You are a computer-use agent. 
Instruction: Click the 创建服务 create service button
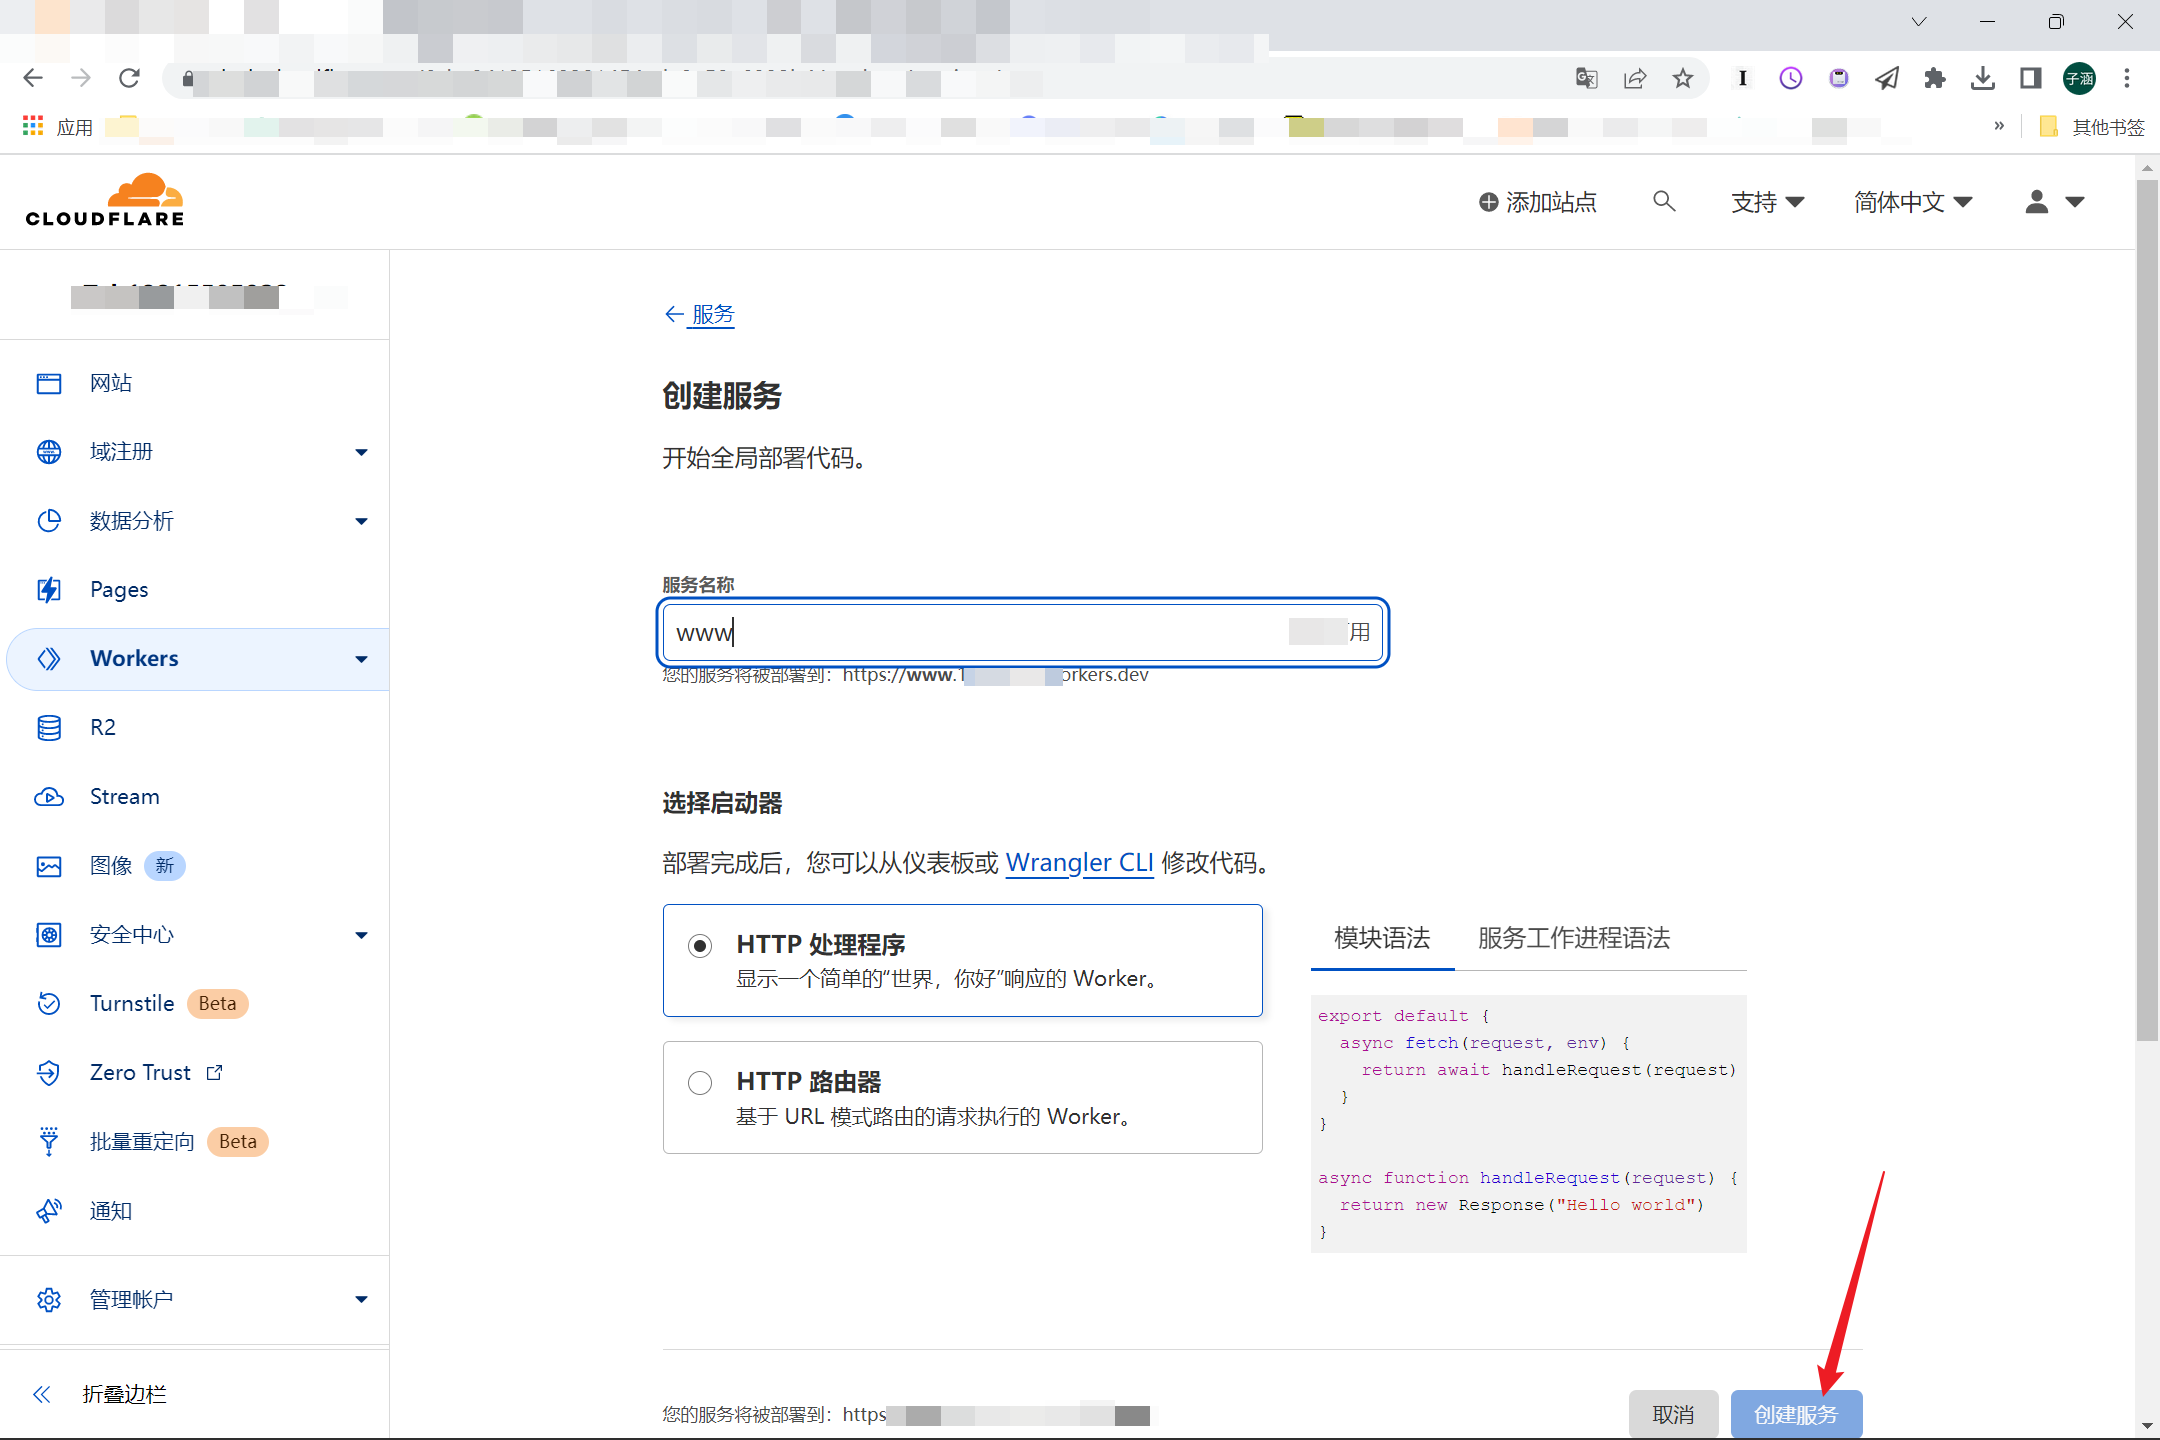click(x=1796, y=1414)
